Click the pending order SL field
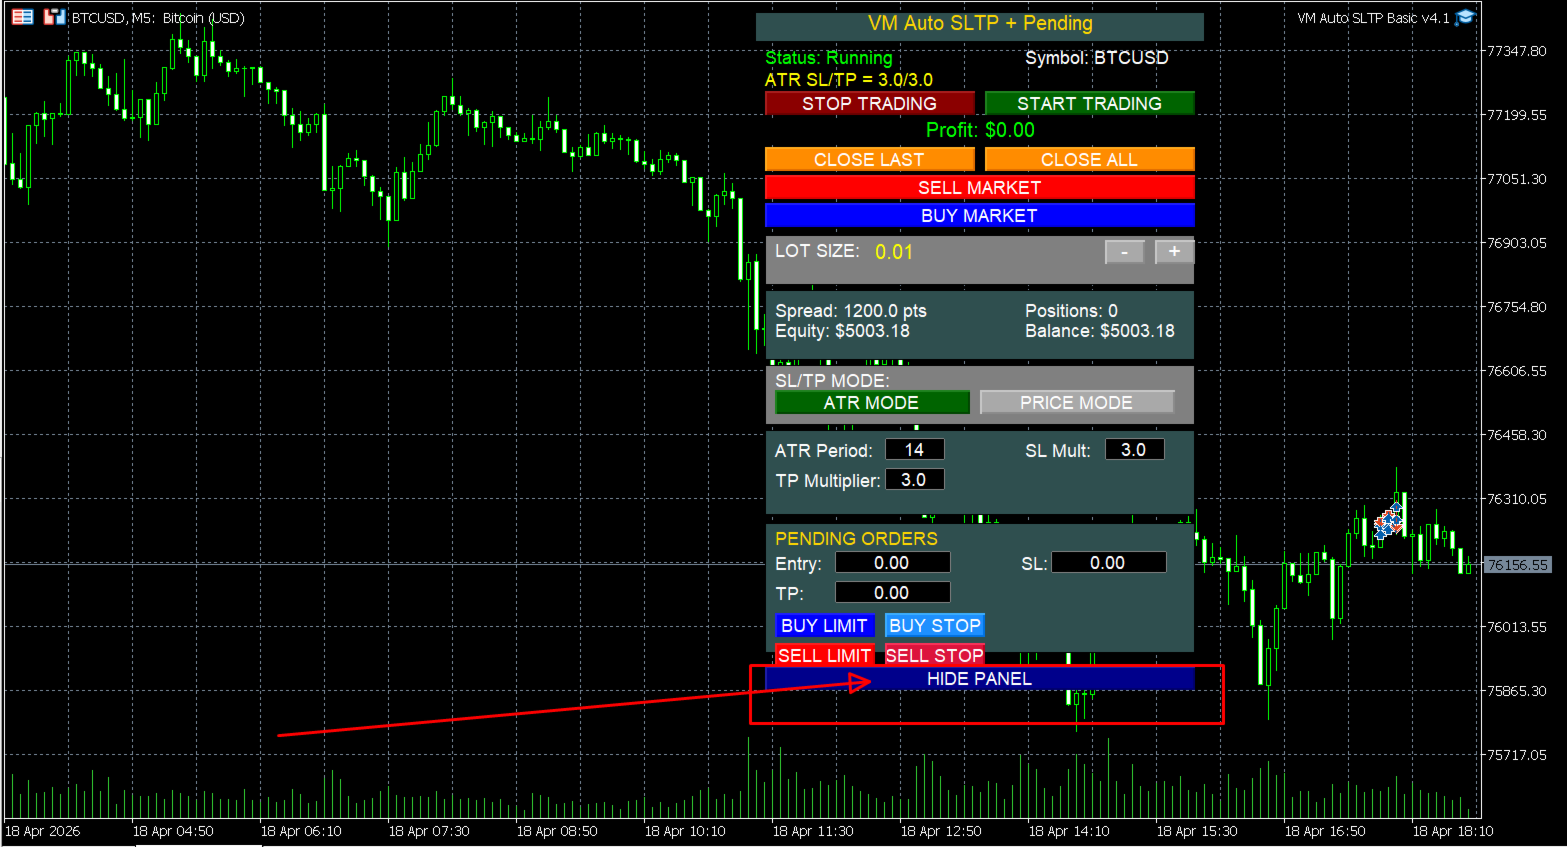1567x847 pixels. (1109, 563)
